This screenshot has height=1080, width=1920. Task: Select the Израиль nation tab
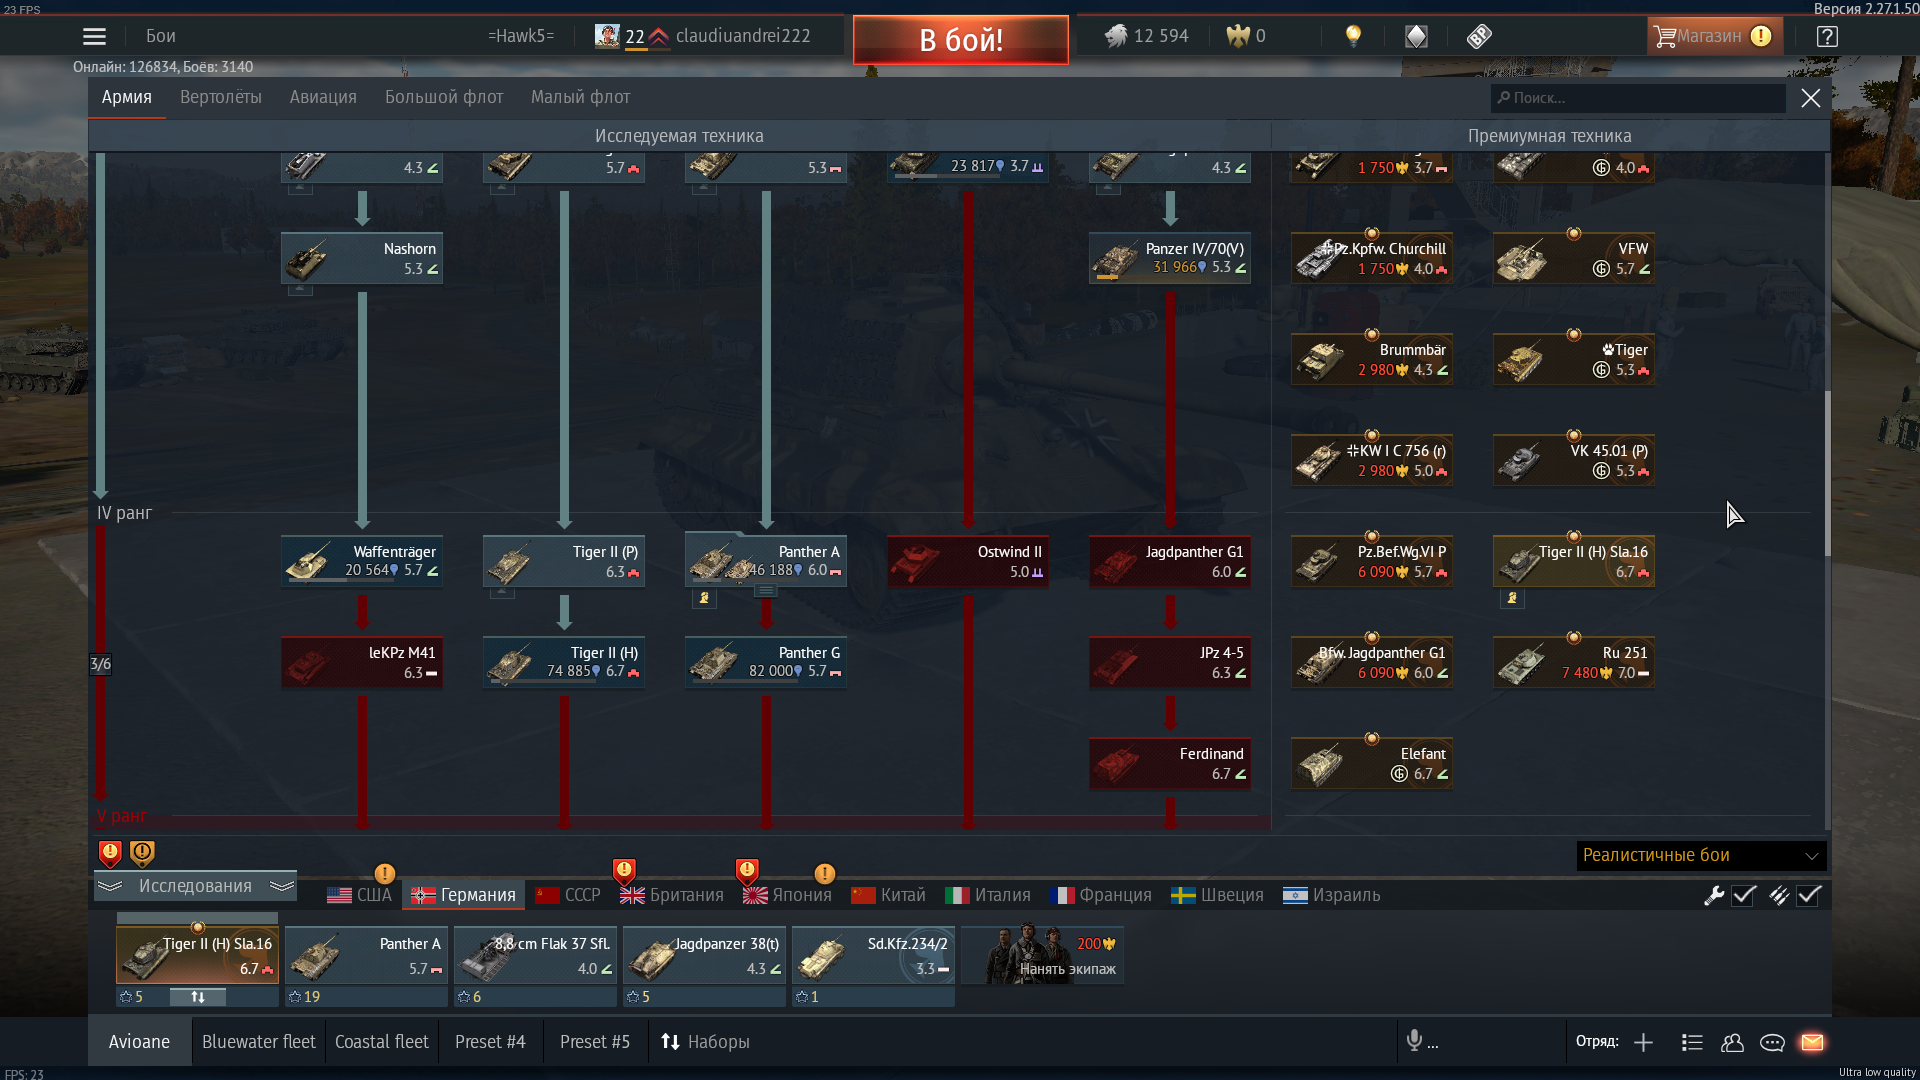[x=1331, y=895]
